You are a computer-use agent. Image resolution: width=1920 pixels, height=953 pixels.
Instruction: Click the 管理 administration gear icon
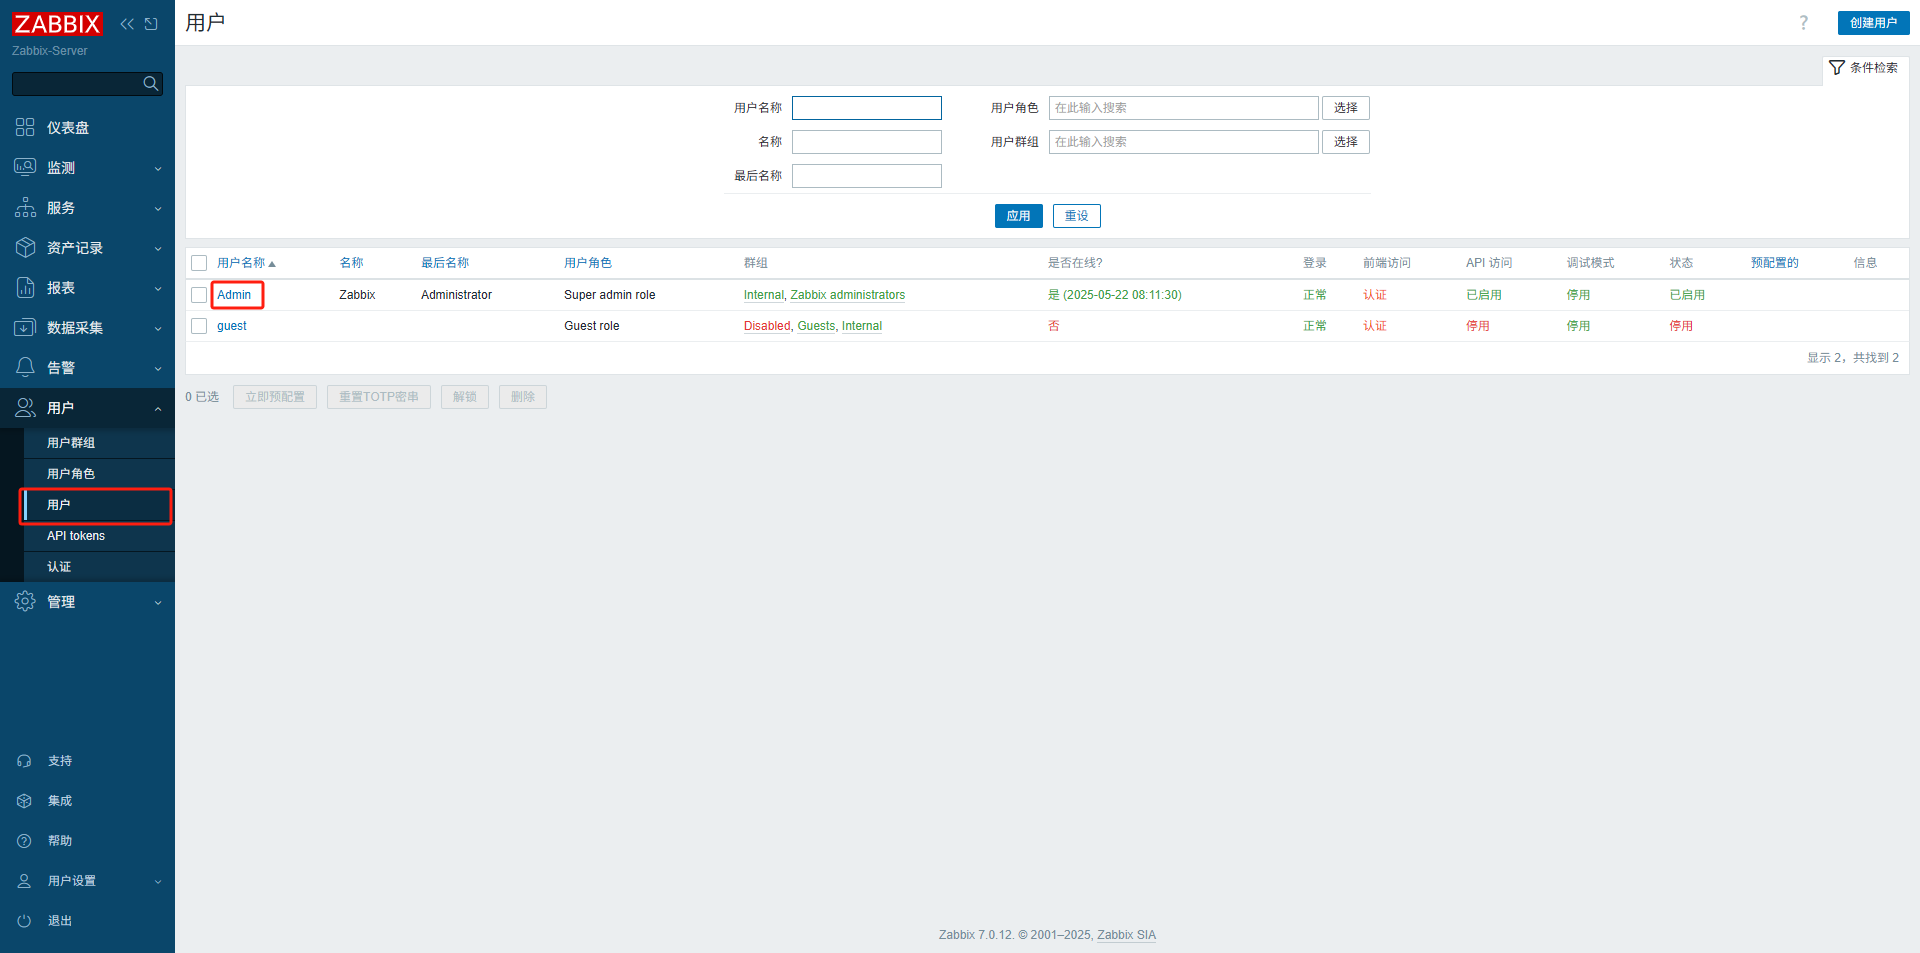[25, 601]
